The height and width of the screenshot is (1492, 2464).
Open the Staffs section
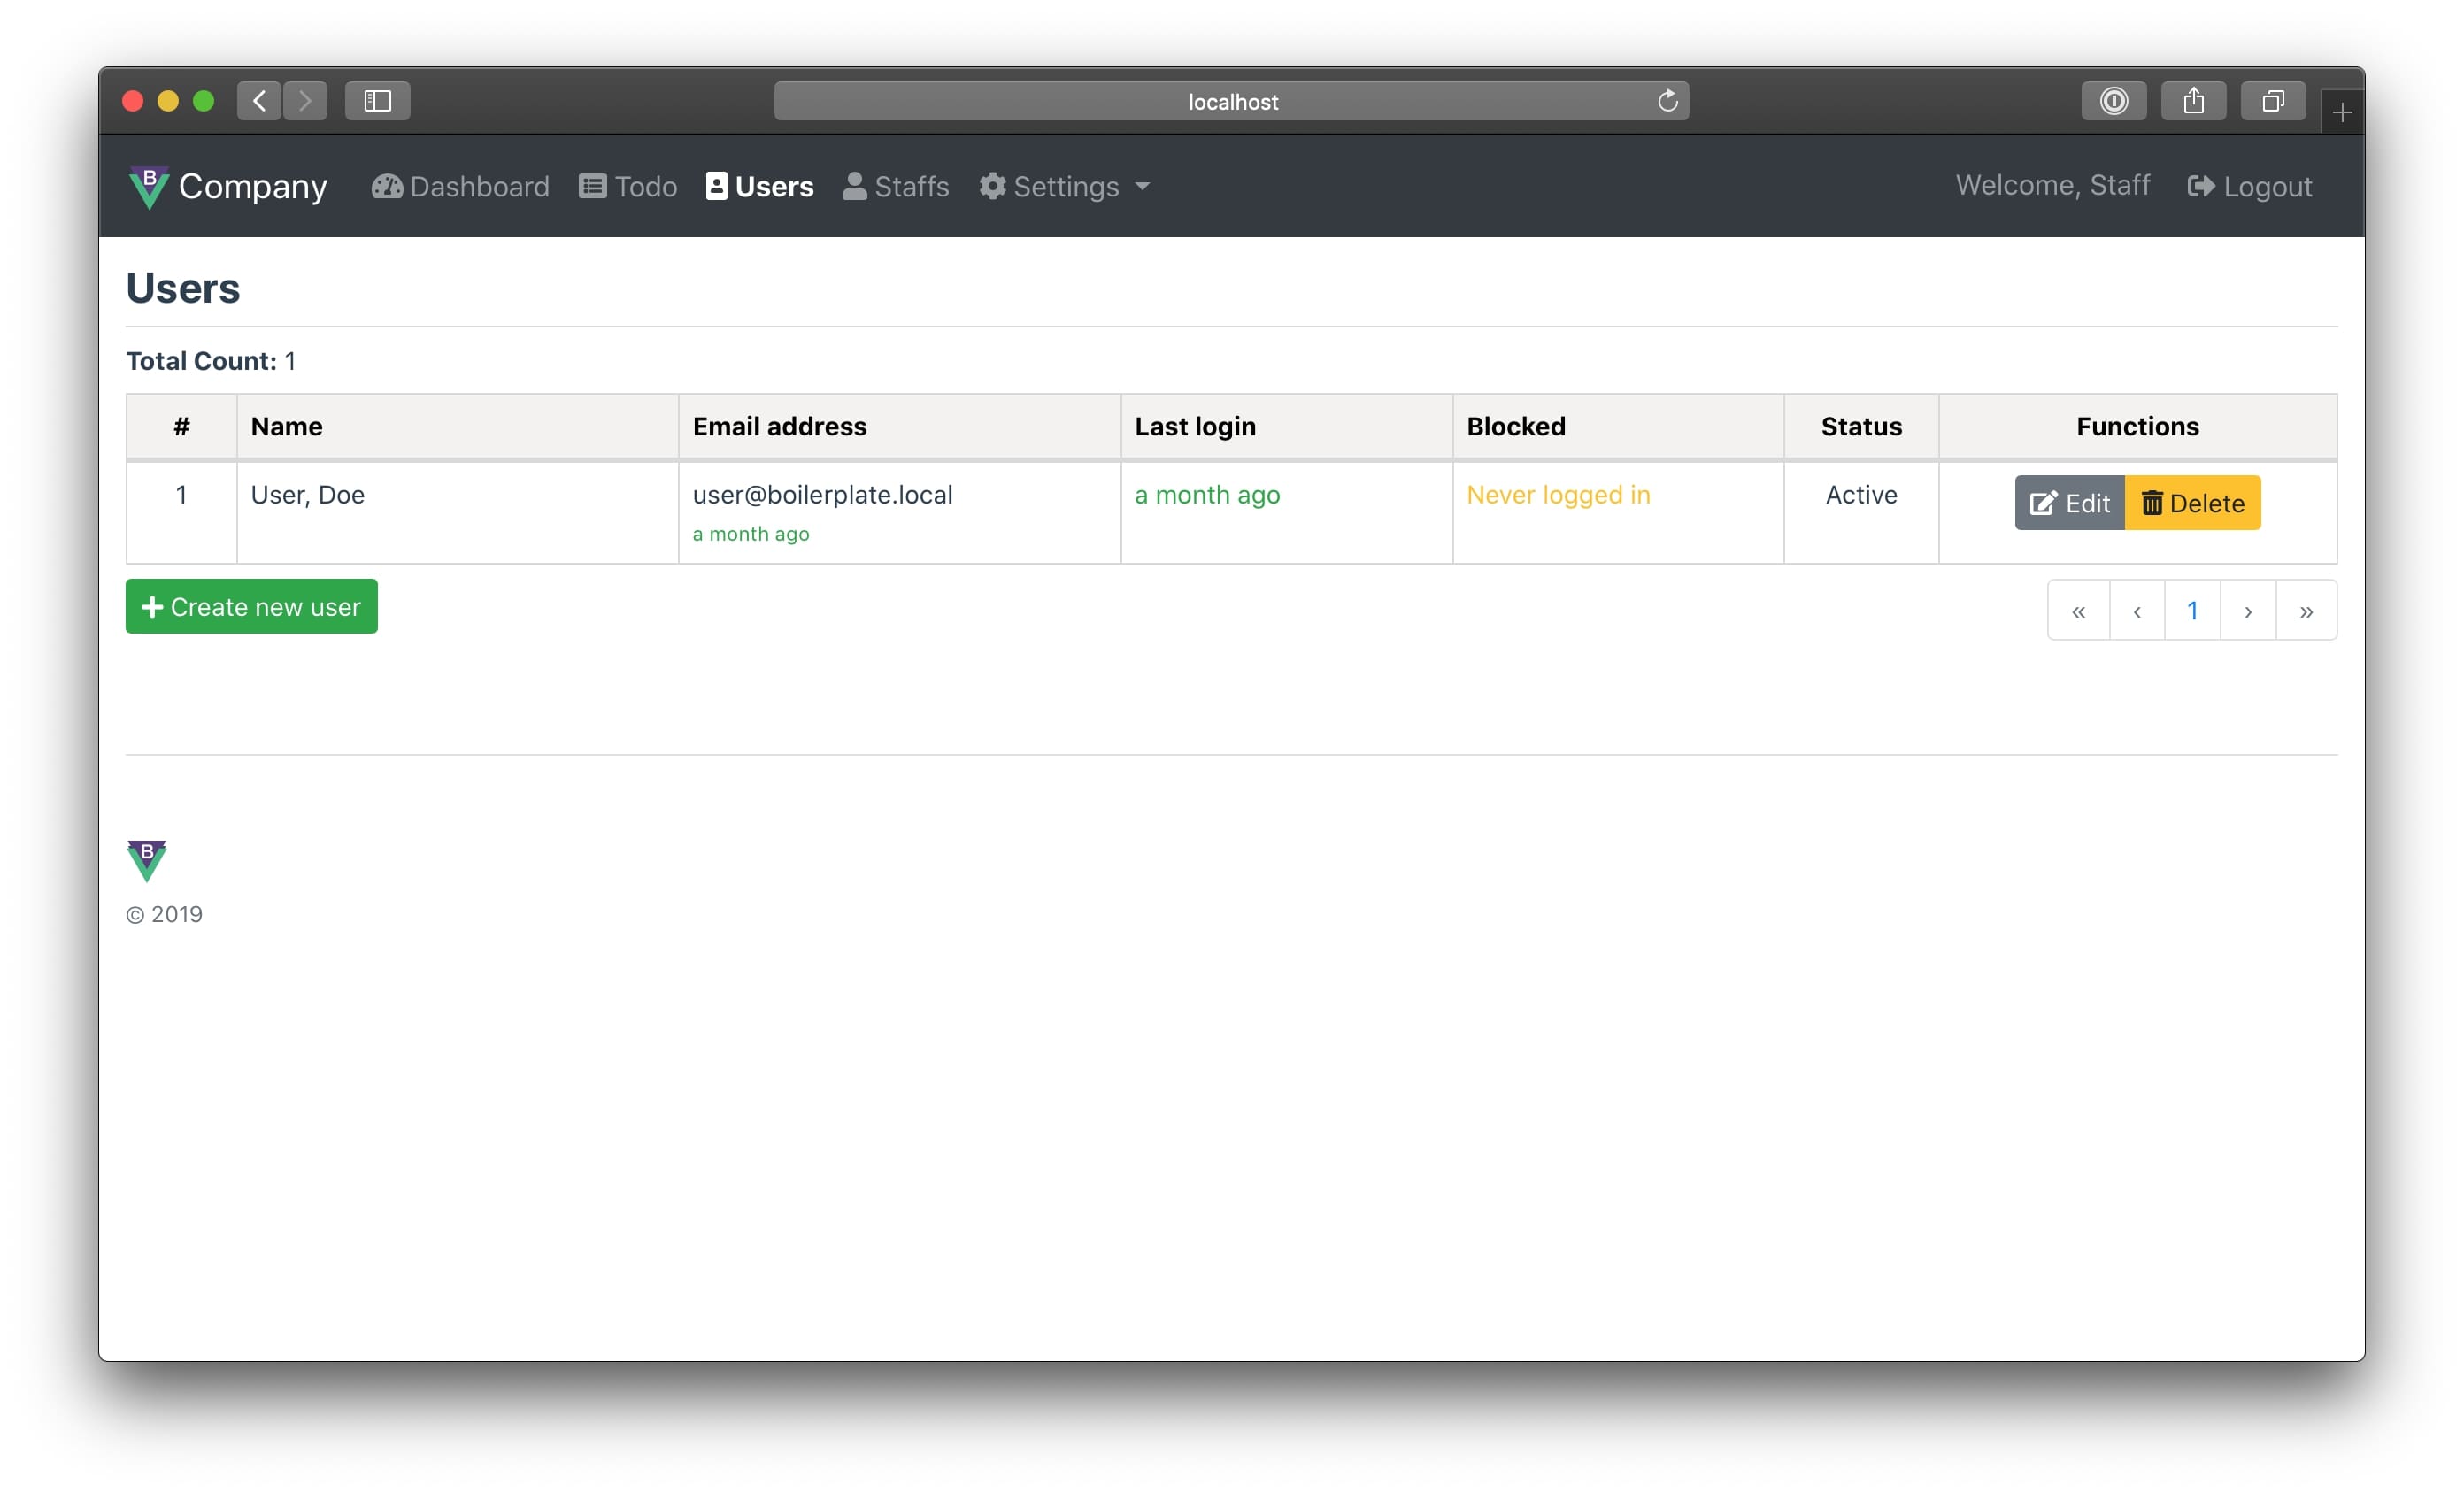tap(896, 187)
